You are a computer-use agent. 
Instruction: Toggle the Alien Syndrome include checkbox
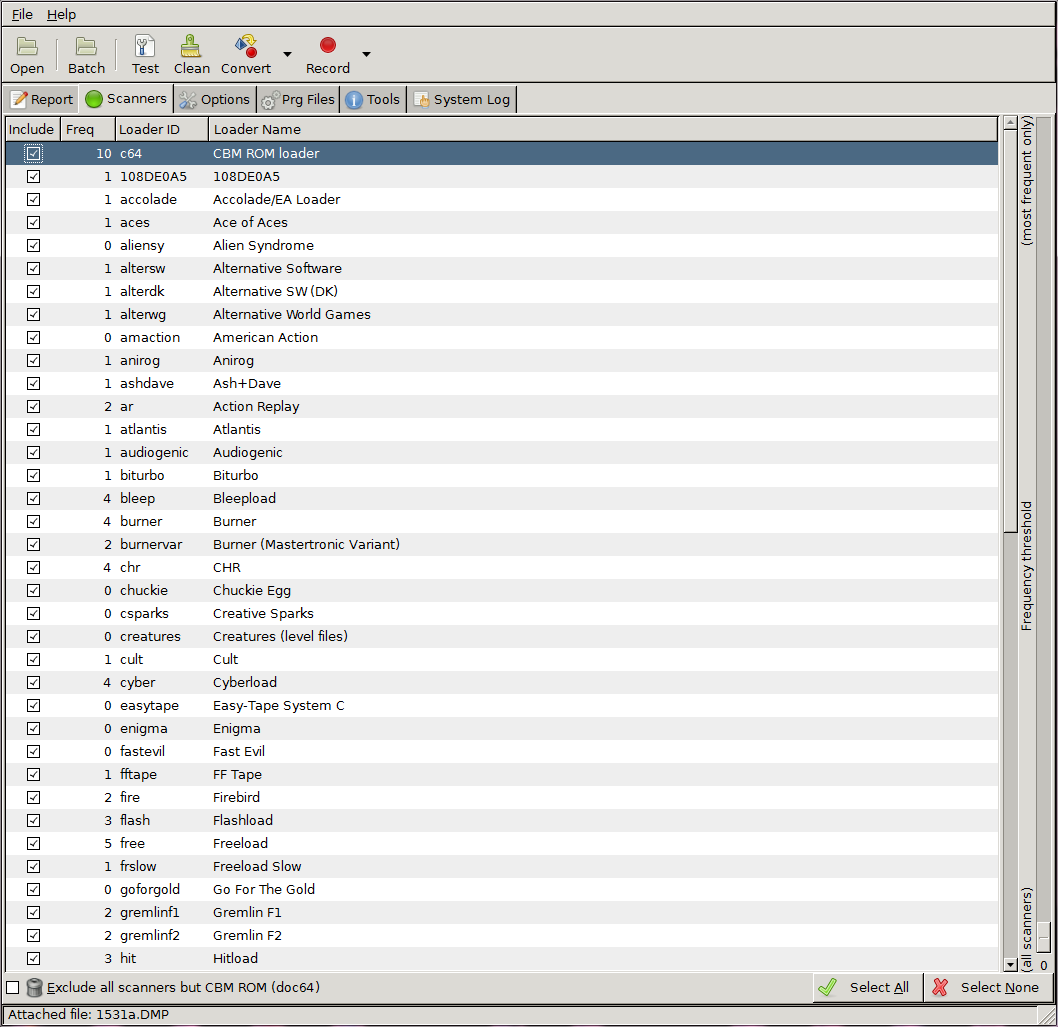coord(33,246)
